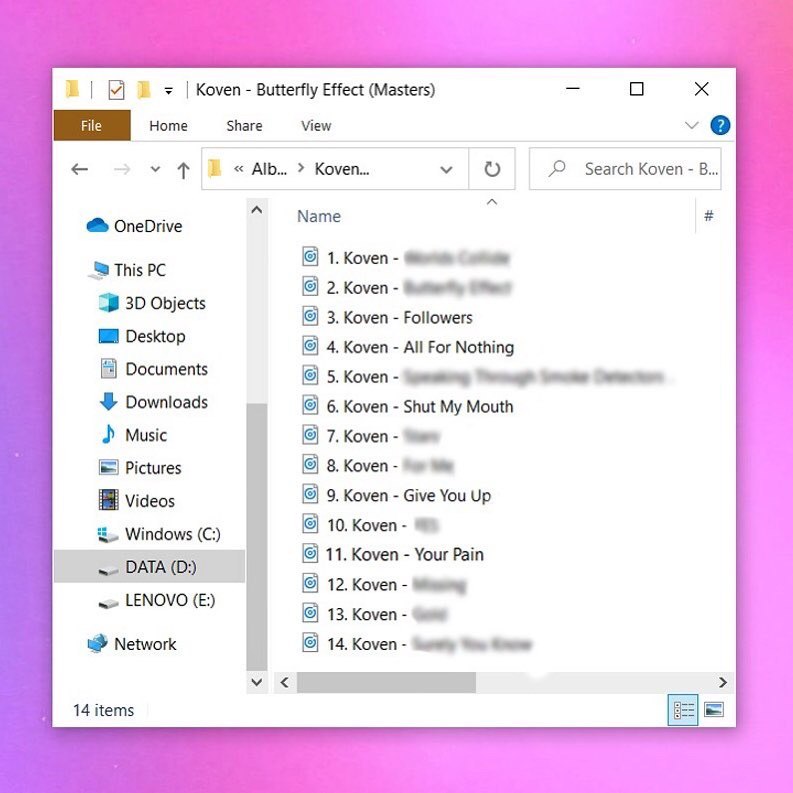Viewport: 793px width, 793px height.
Task: Open Videos in the sidebar
Action: click(137, 501)
